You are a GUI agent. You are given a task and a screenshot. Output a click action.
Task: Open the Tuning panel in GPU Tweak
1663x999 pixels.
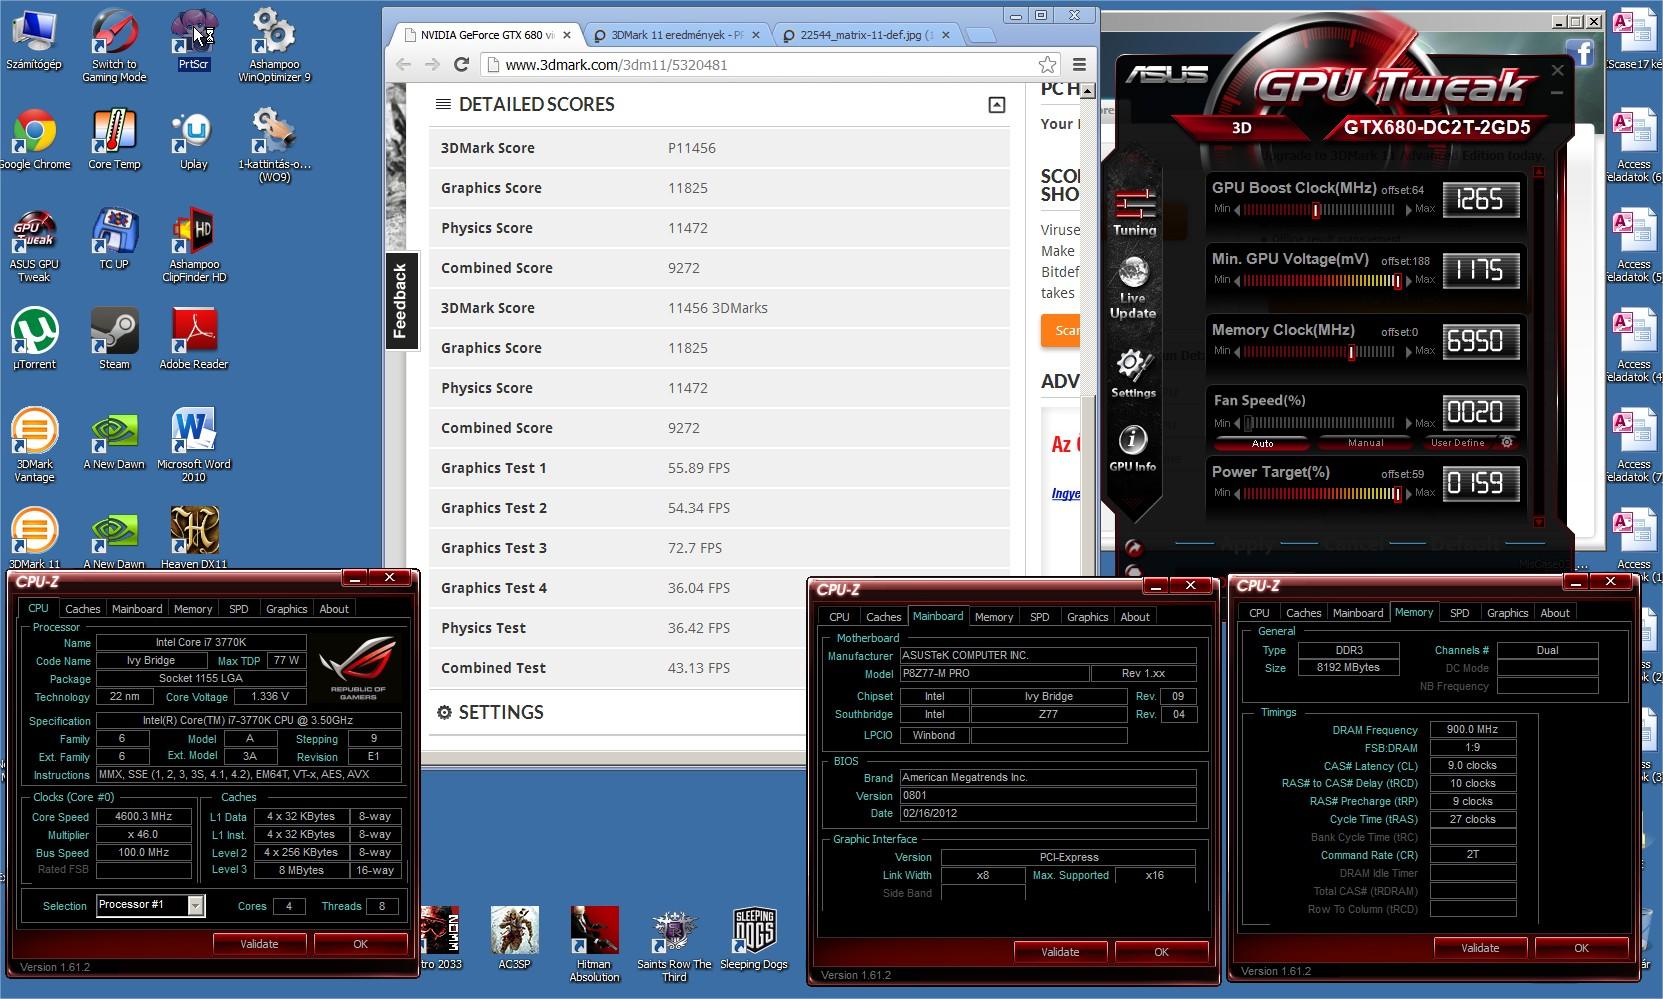[x=1134, y=213]
